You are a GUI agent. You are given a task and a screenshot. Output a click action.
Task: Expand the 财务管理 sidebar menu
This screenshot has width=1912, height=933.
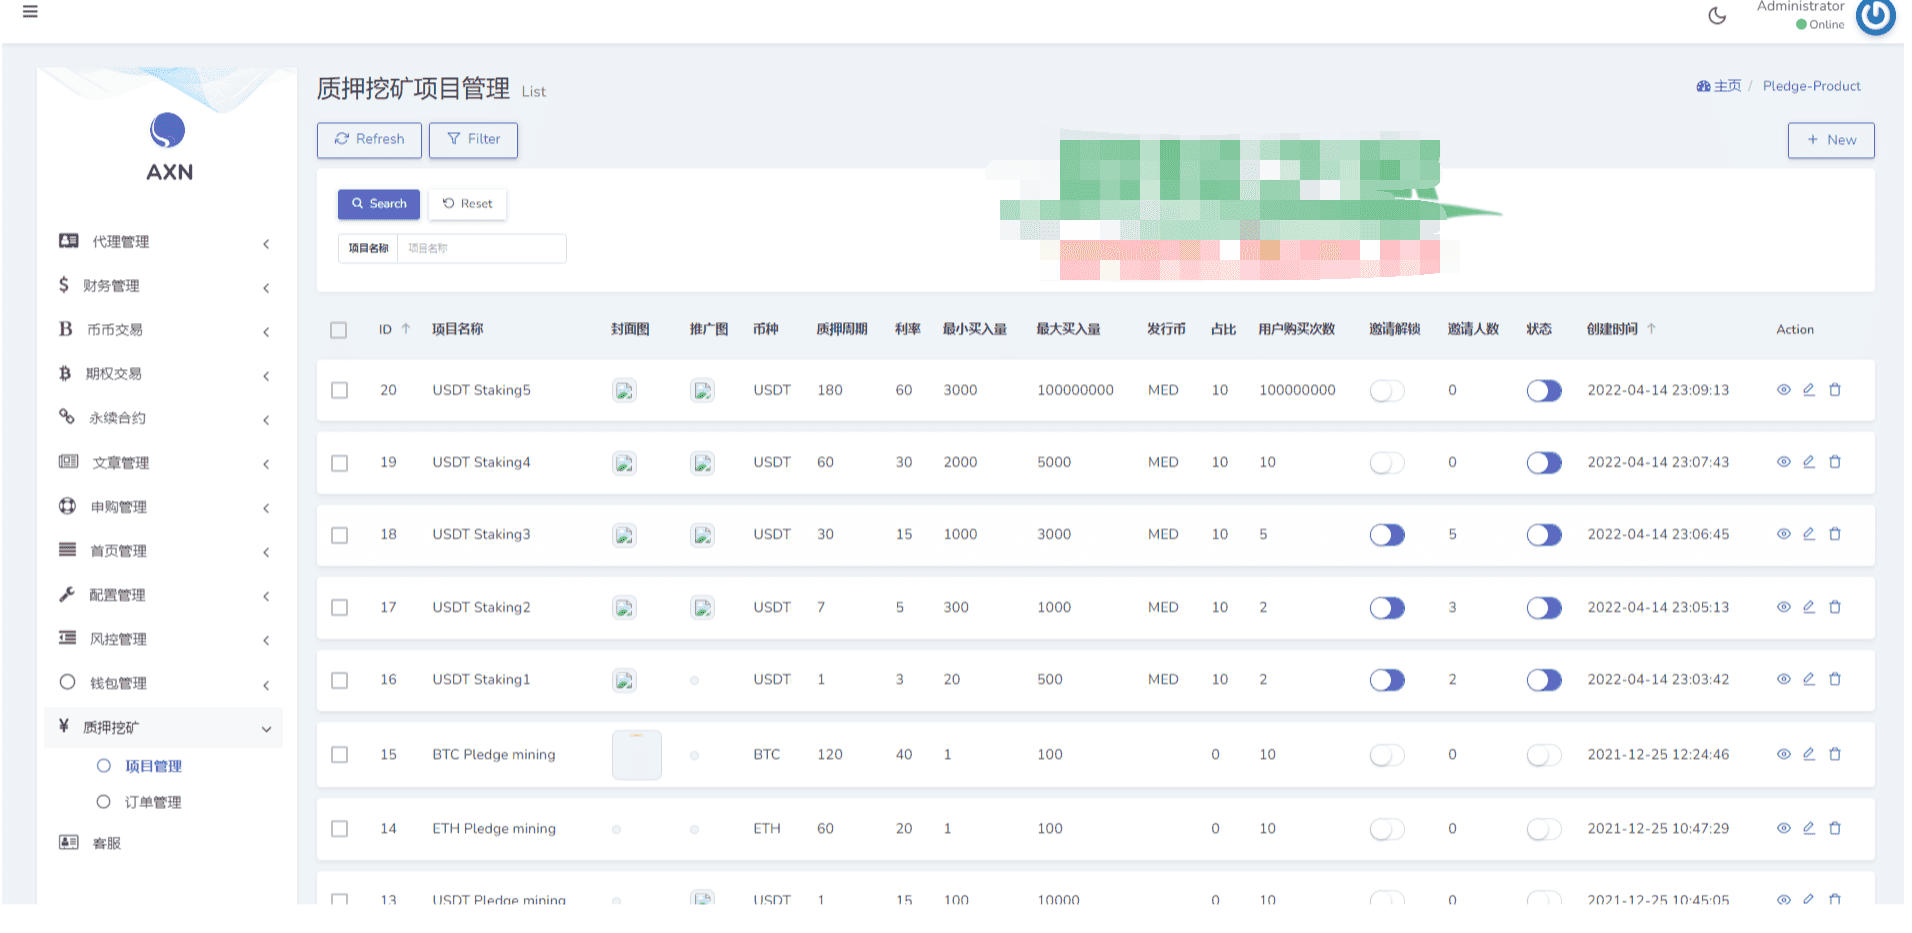coord(165,286)
